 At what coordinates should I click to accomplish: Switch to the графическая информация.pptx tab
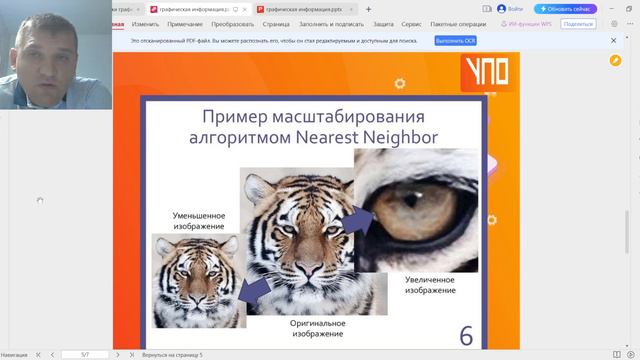[x=304, y=9]
